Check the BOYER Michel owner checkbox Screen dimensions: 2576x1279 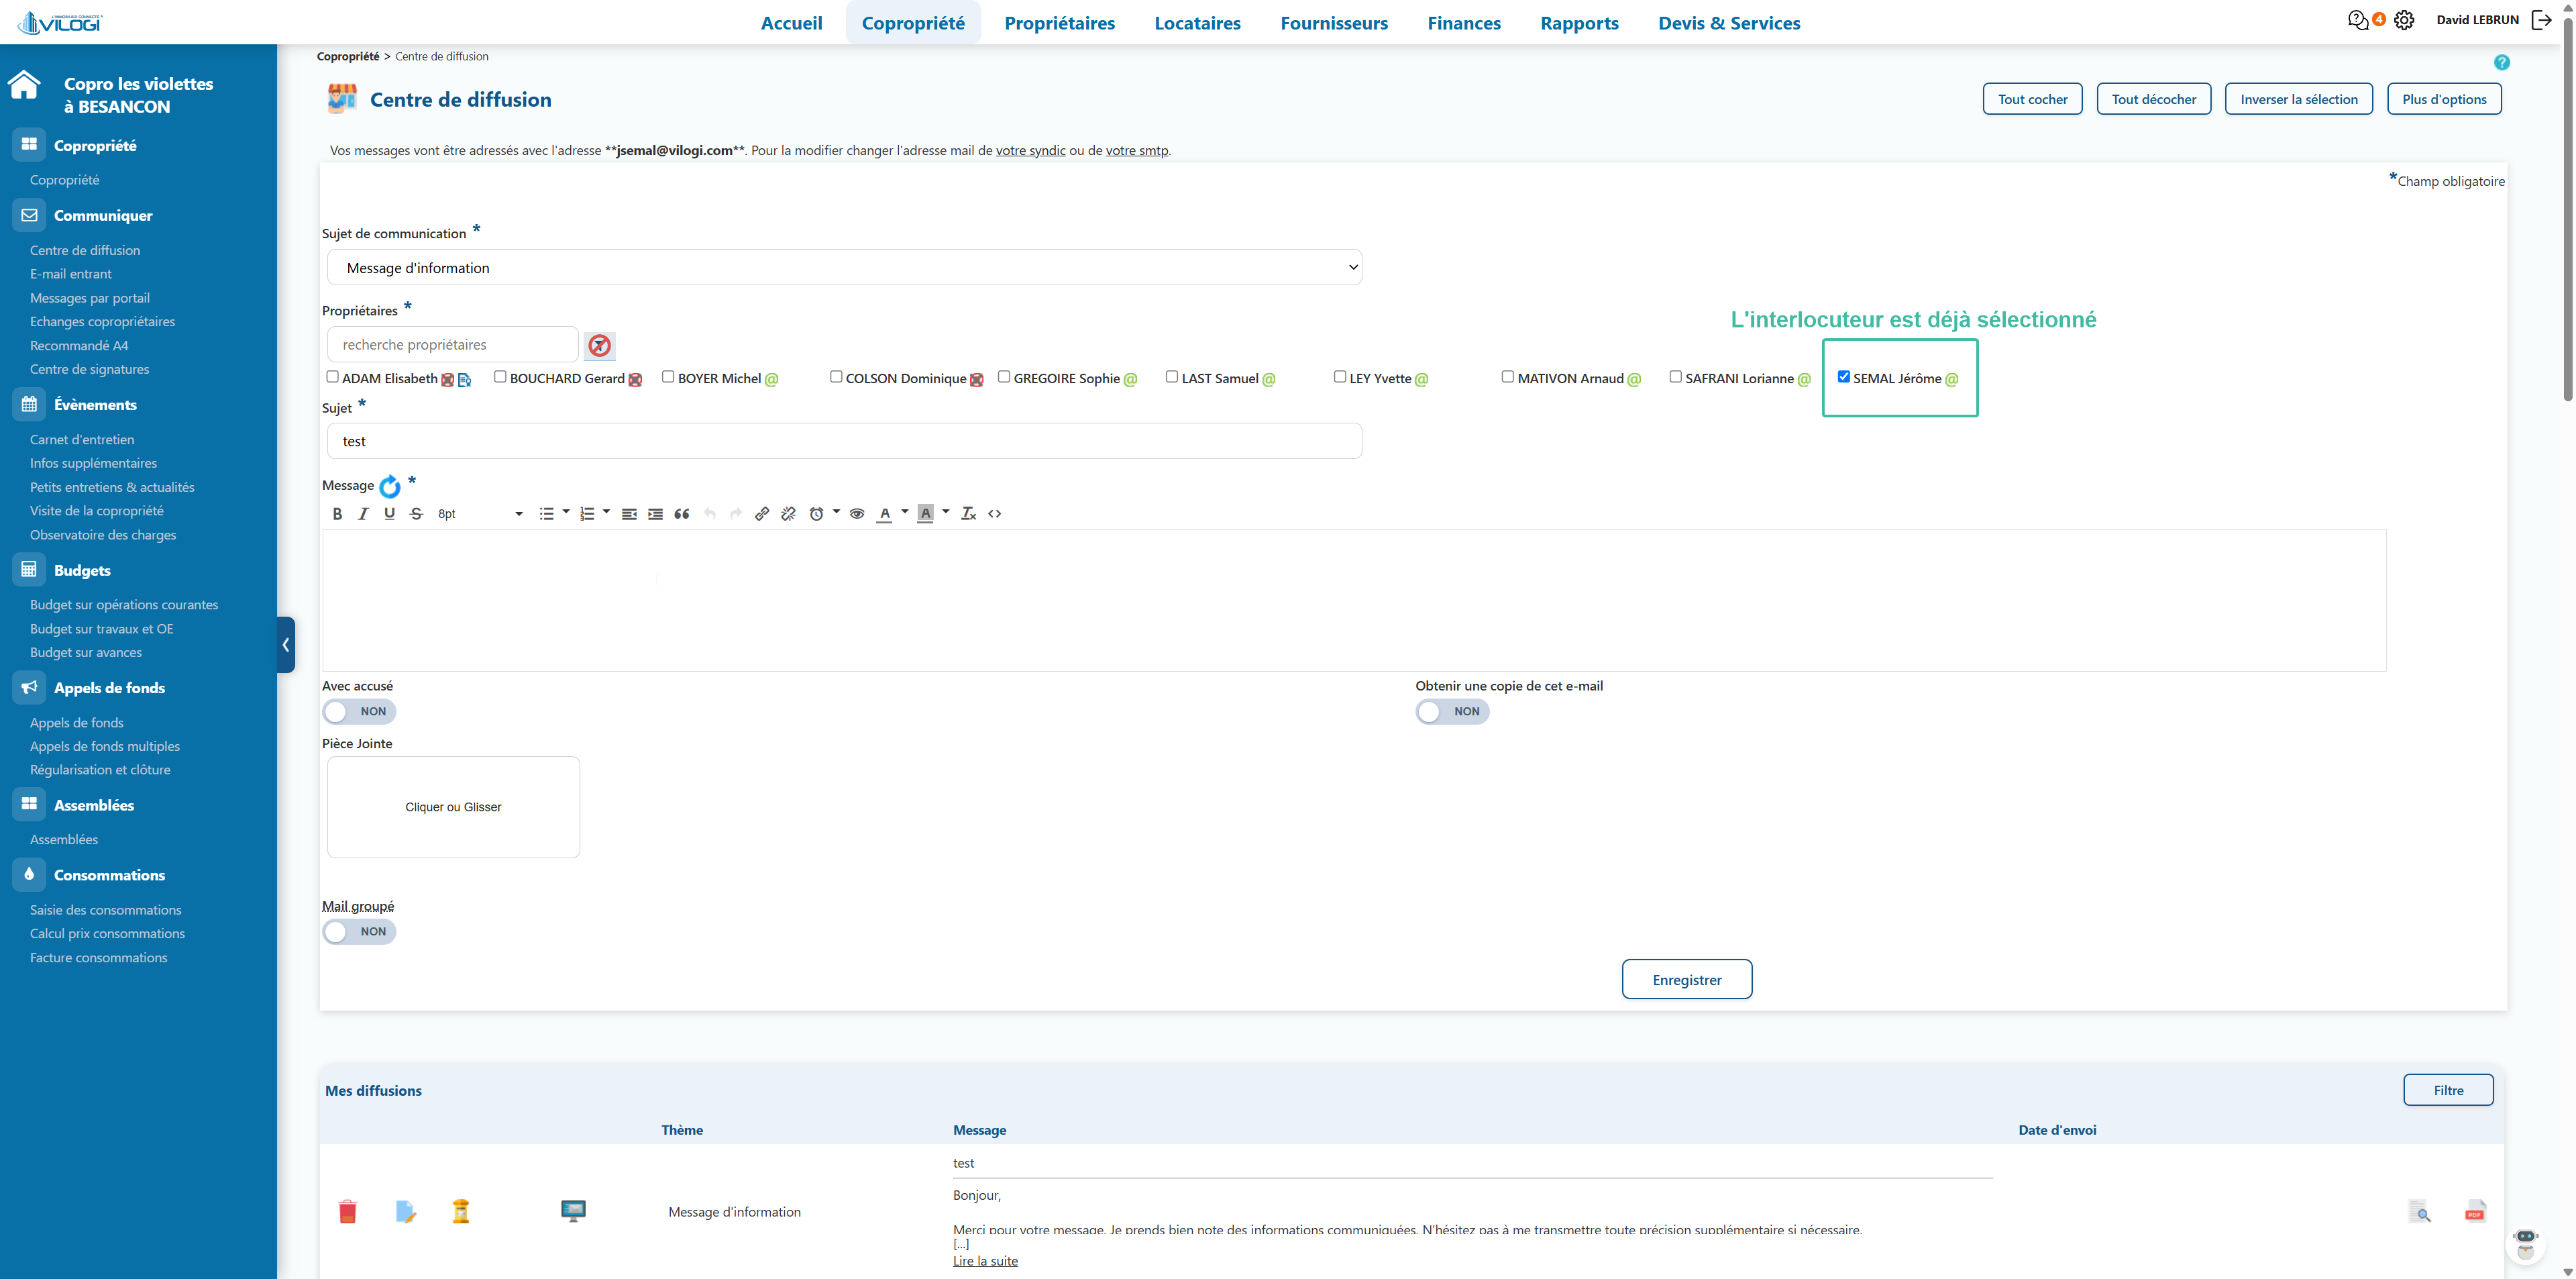click(x=668, y=377)
